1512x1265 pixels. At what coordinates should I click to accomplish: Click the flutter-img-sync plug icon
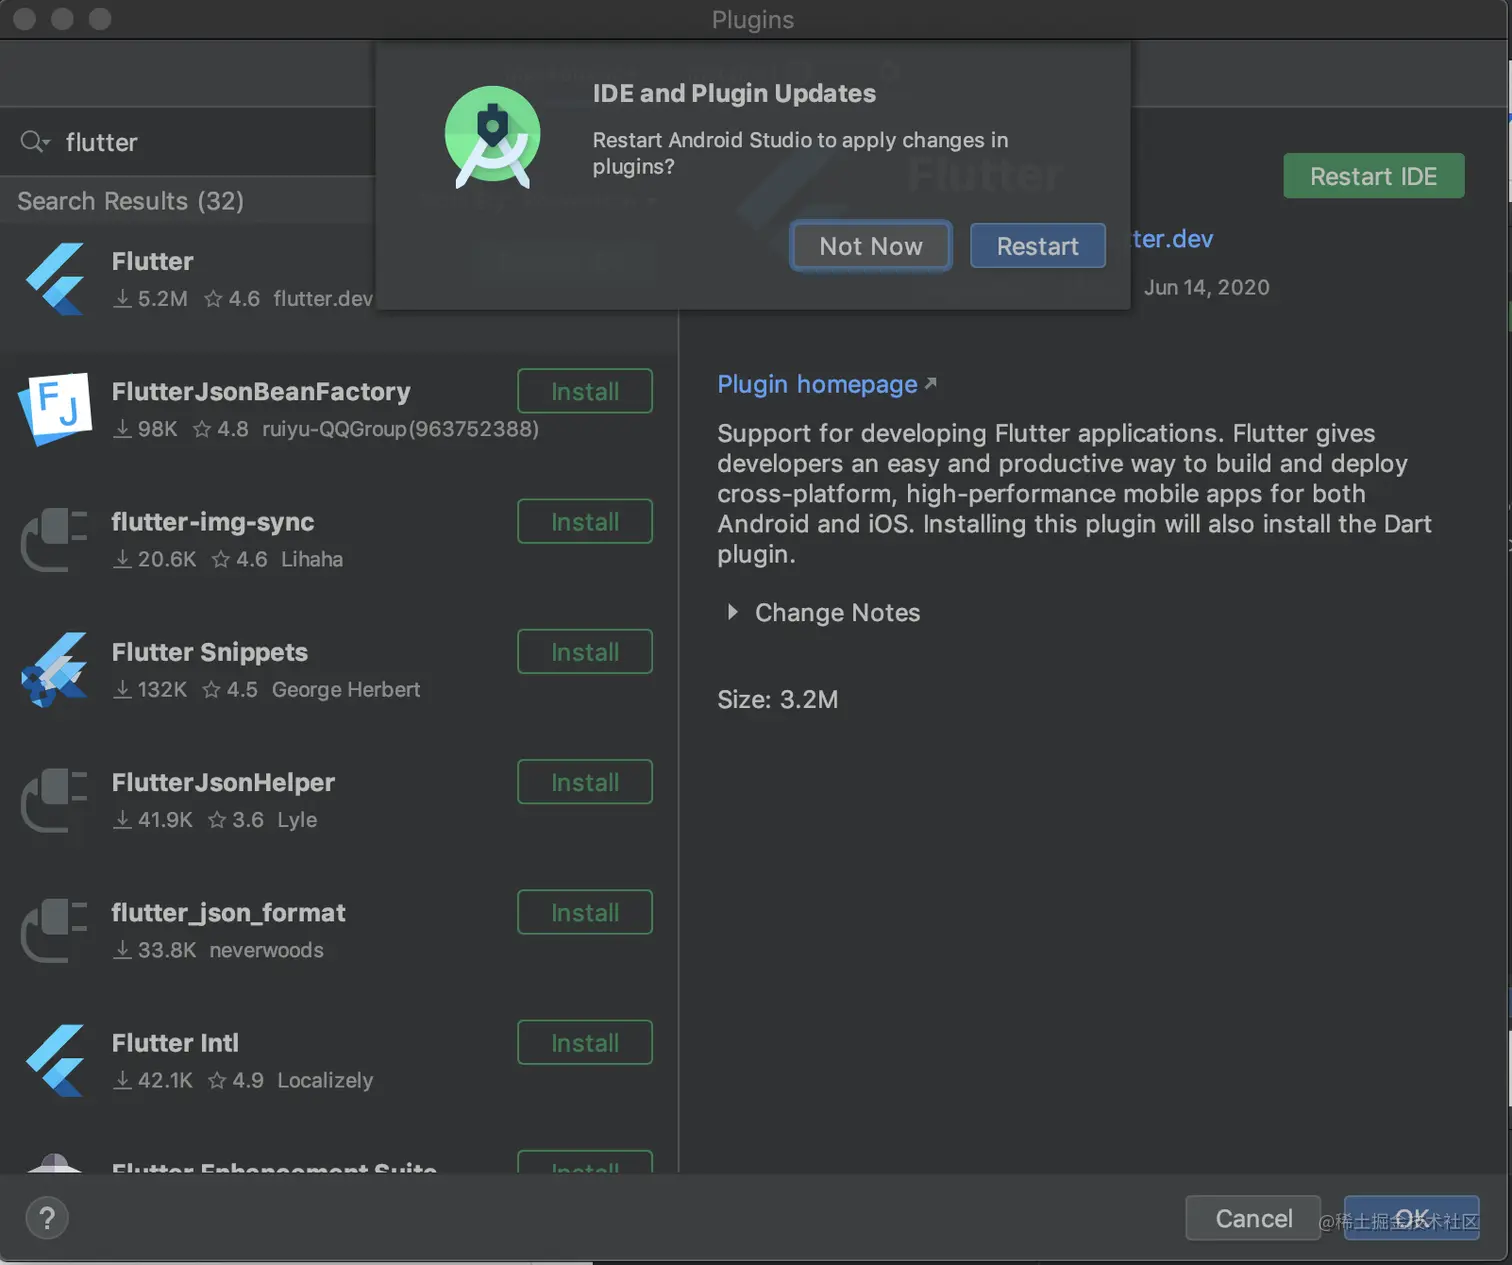pos(54,540)
